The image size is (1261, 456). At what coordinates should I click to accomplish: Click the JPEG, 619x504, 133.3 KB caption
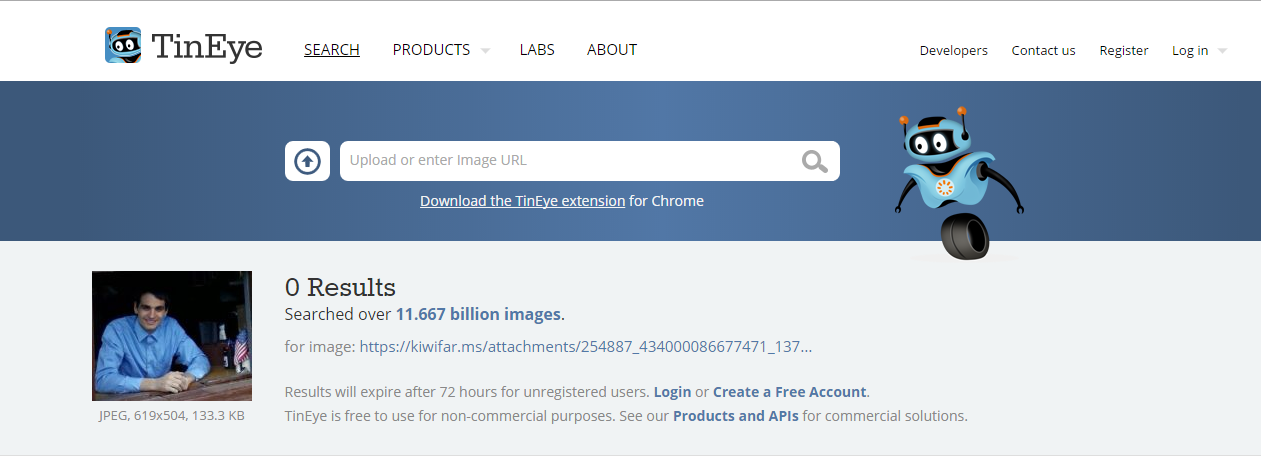click(172, 415)
